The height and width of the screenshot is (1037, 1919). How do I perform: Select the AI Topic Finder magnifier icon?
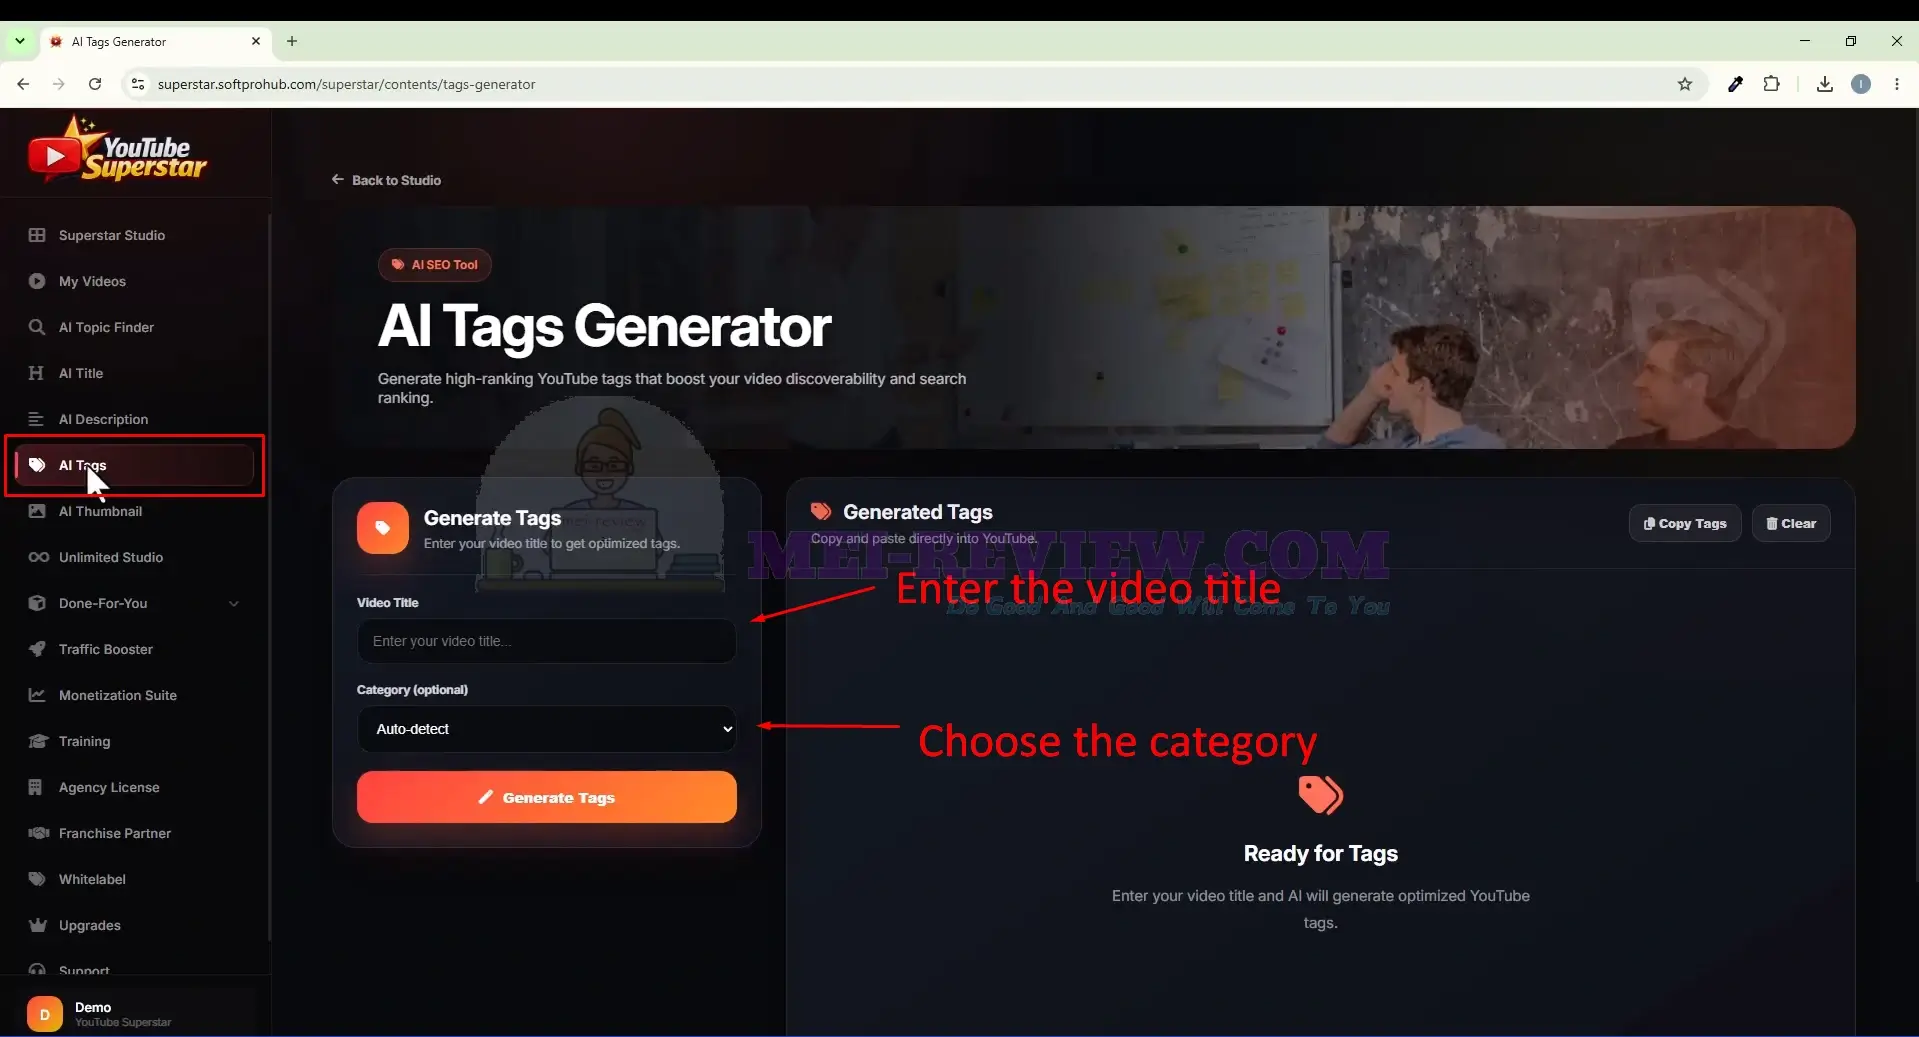click(37, 327)
